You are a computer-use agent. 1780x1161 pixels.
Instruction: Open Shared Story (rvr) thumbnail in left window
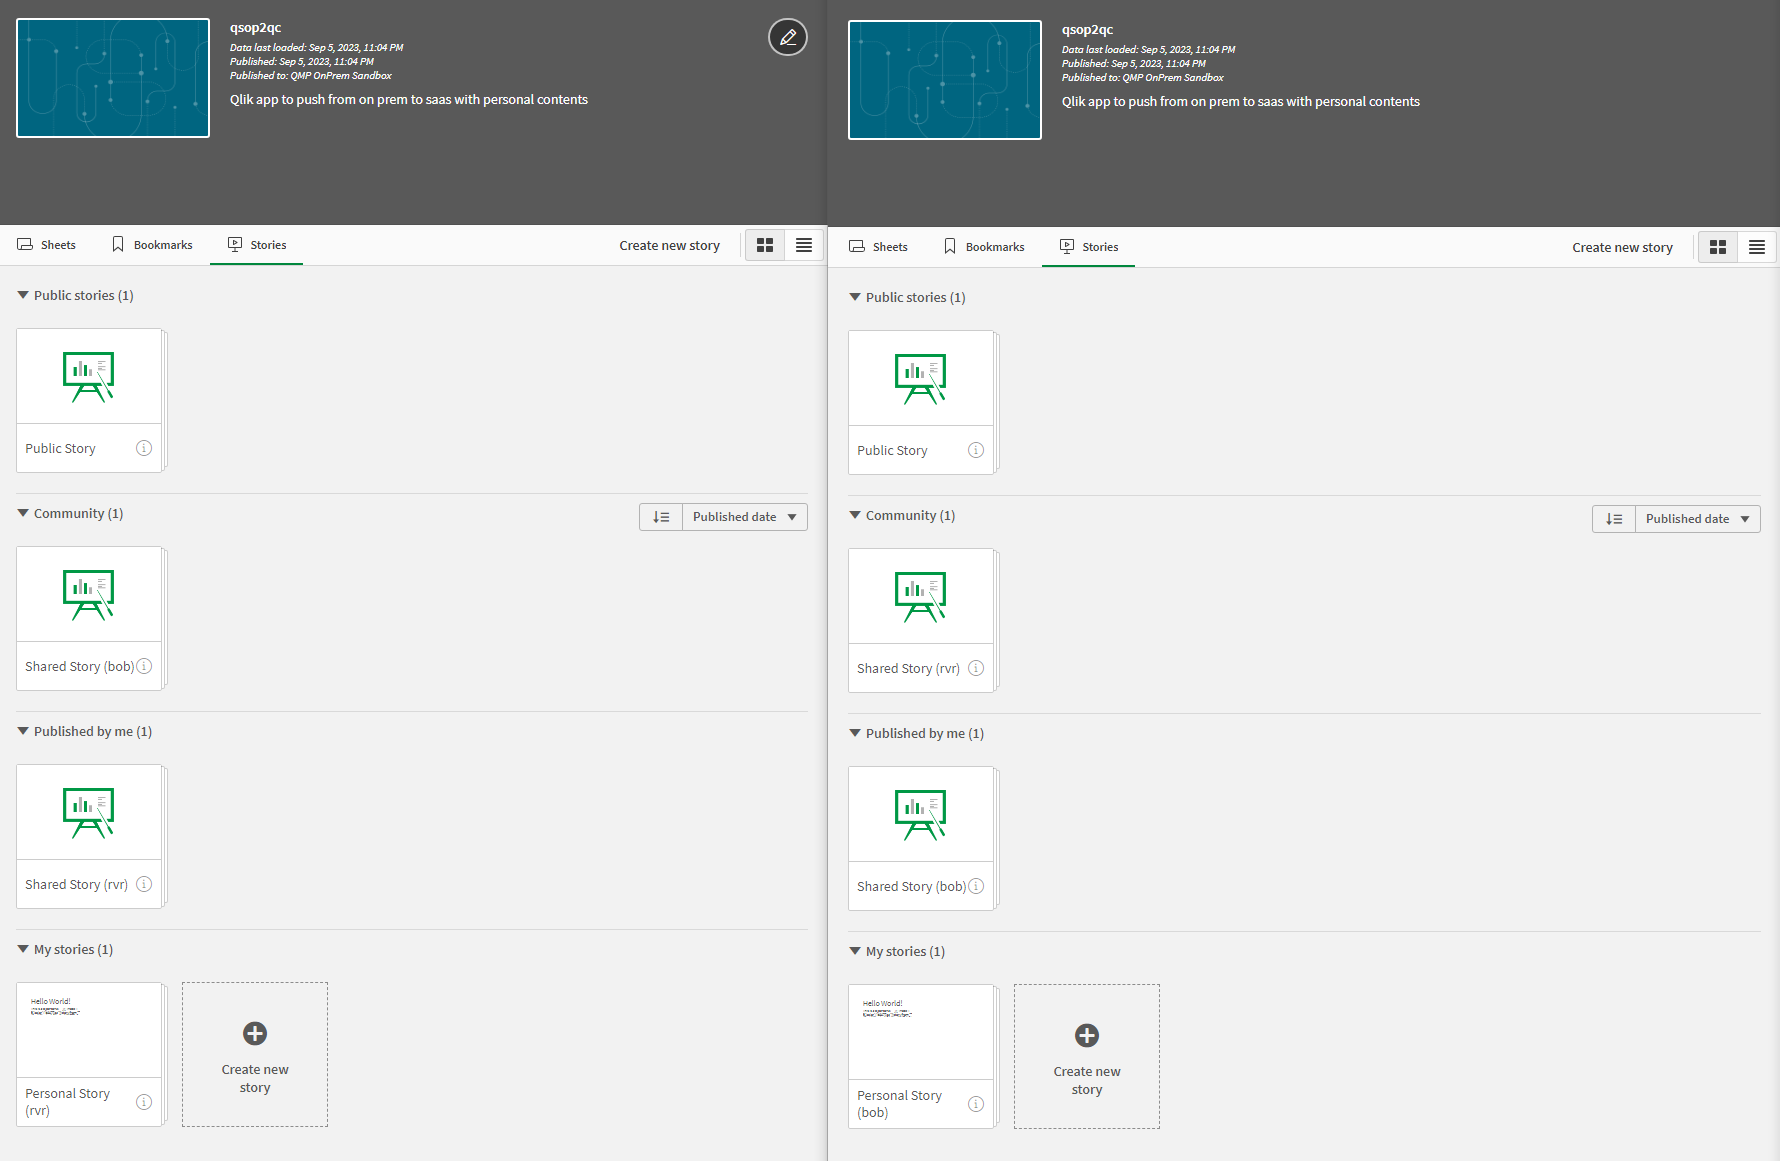coord(89,813)
